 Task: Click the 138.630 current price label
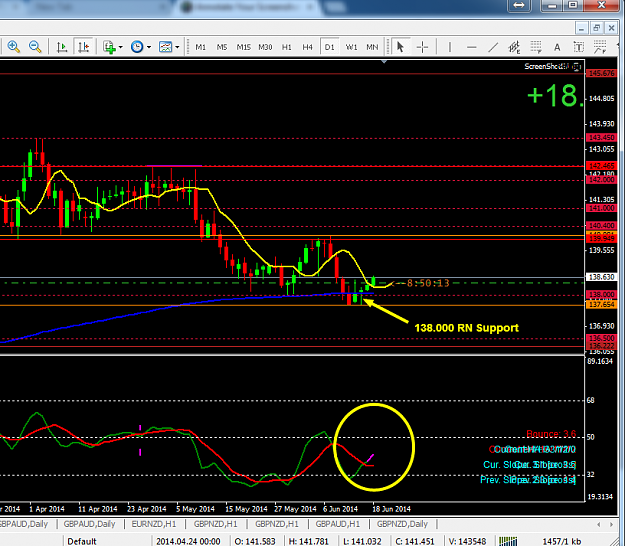(x=601, y=277)
